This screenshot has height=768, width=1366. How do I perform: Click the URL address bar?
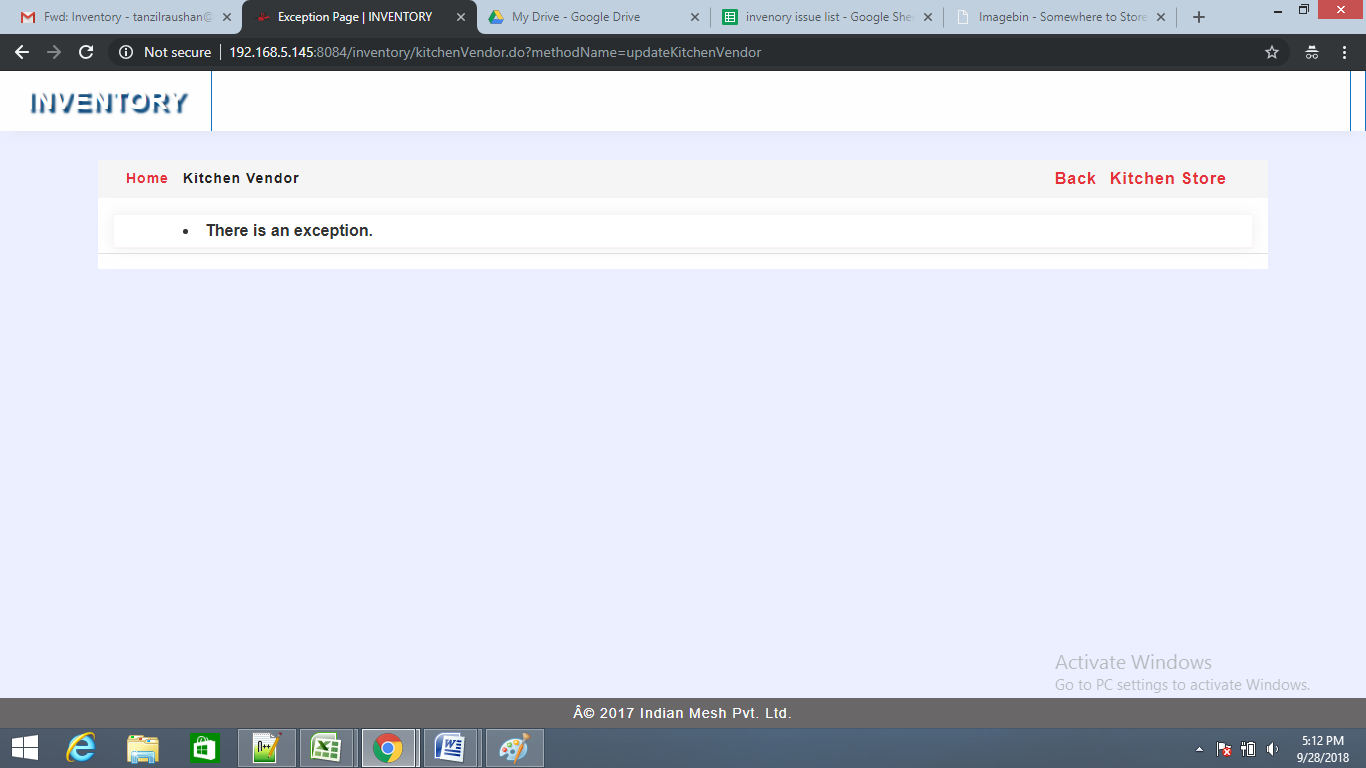point(700,52)
